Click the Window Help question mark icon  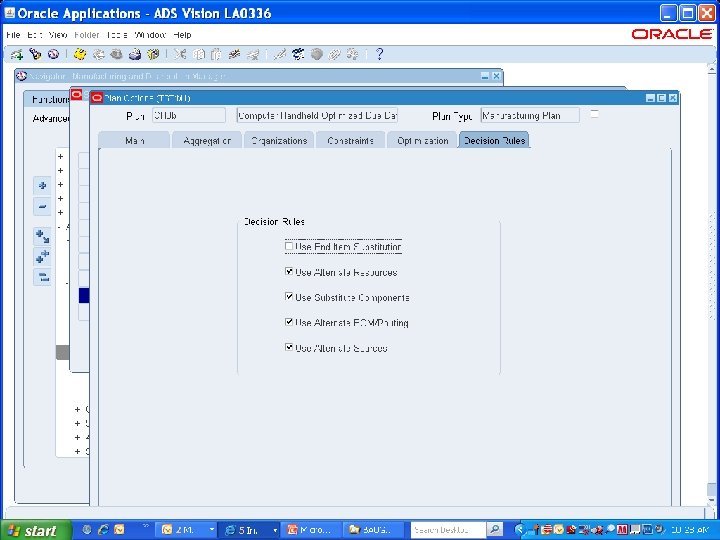(379, 55)
